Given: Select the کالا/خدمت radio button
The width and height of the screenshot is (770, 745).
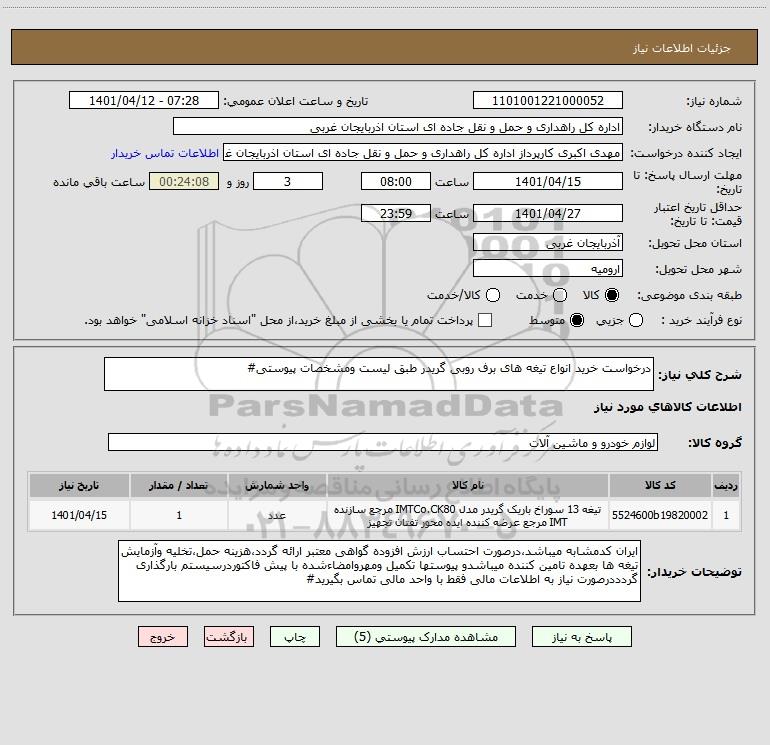Looking at the screenshot, I should [493, 295].
